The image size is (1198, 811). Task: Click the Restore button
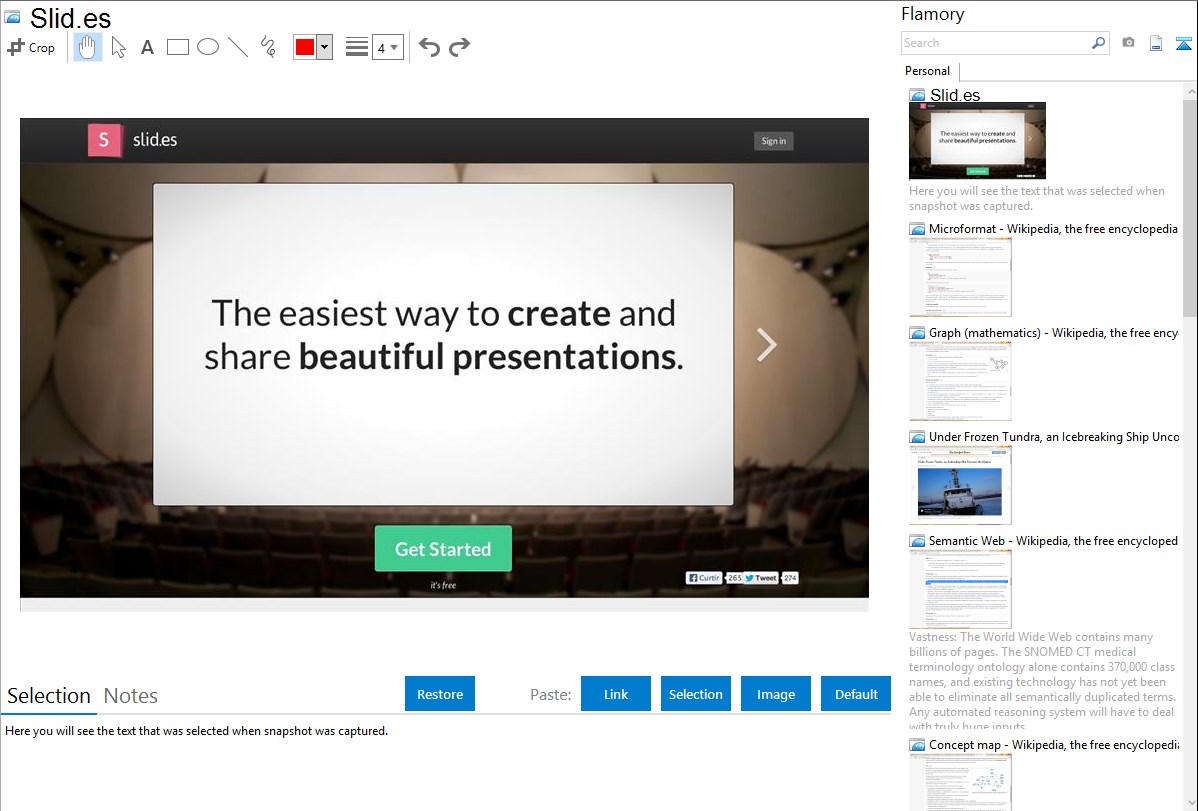point(440,694)
